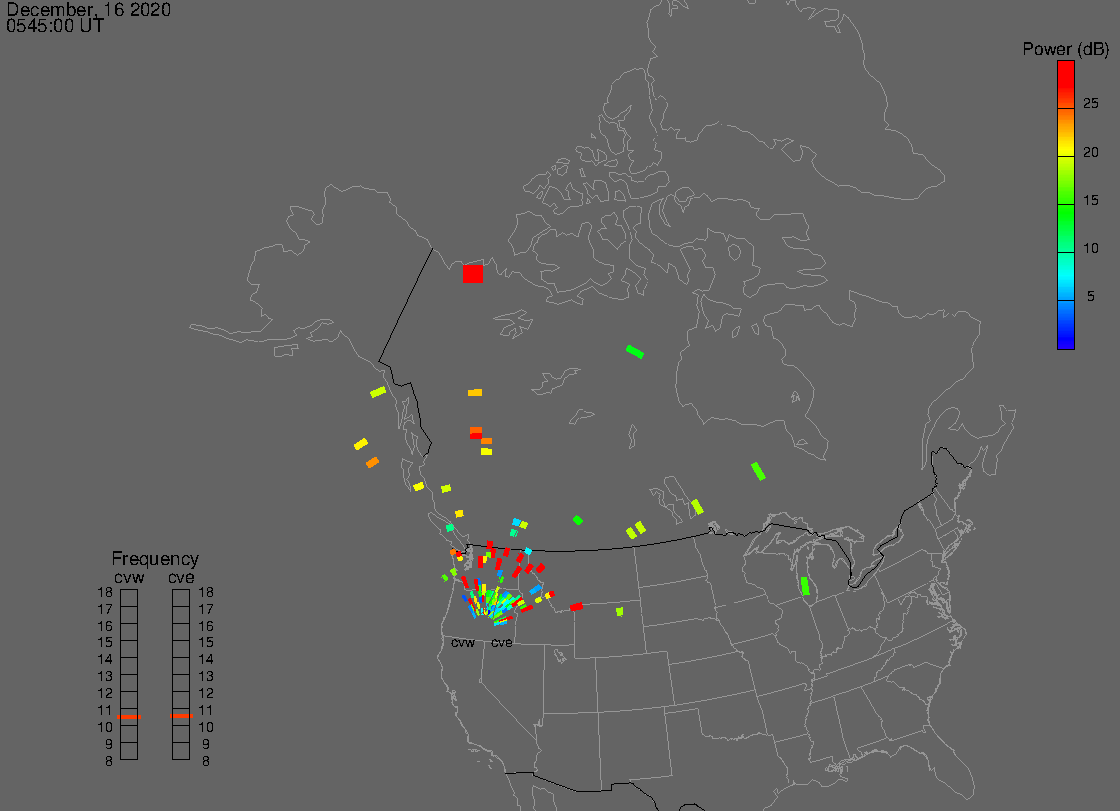
Task: Click the 14 label beside cve frequency scale
Action: (206, 660)
